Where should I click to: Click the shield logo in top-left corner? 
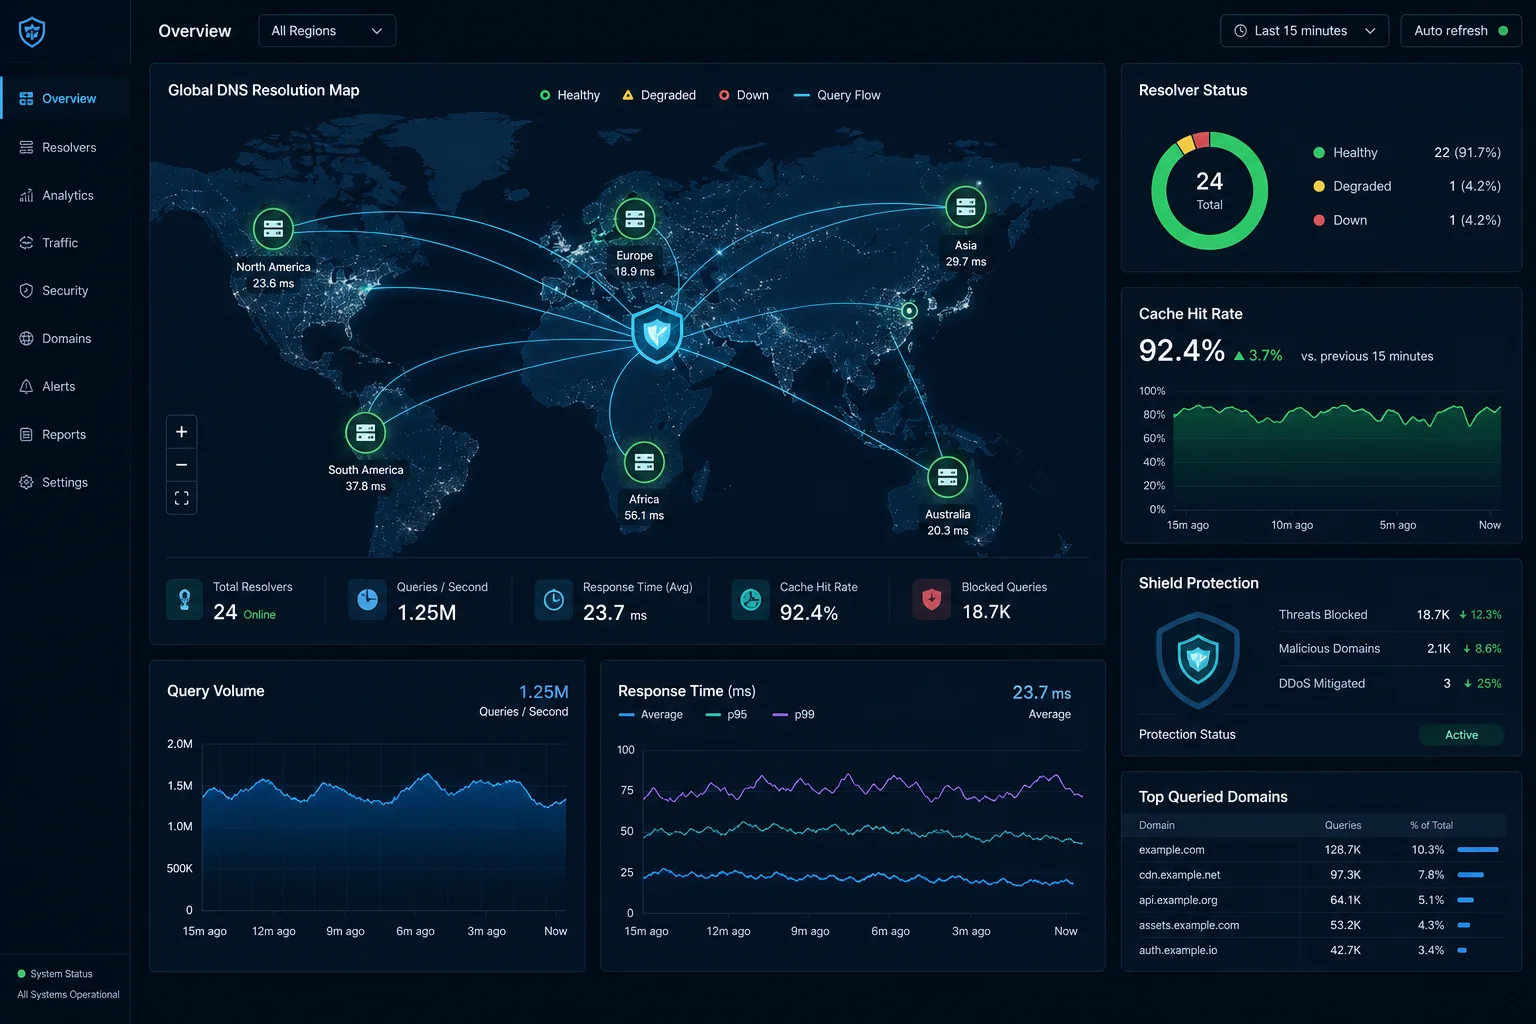coord(32,32)
